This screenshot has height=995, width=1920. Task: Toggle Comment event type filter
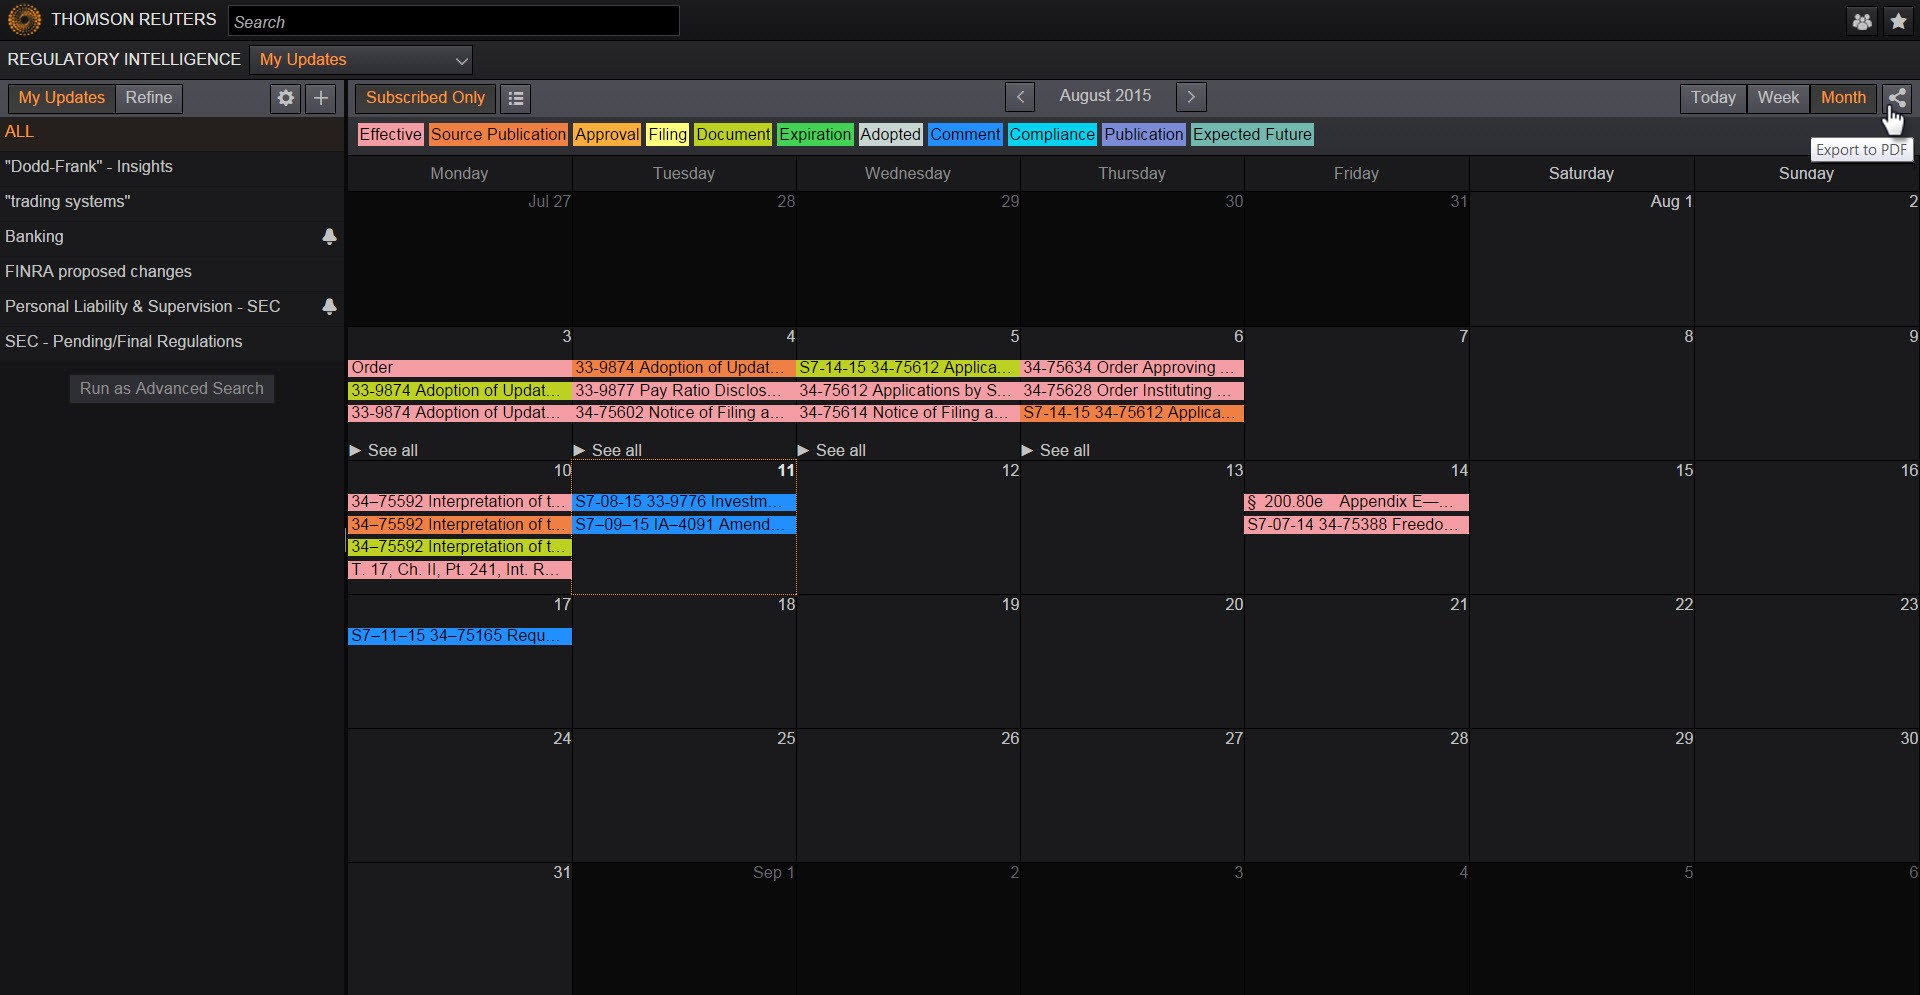pyautogui.click(x=965, y=135)
